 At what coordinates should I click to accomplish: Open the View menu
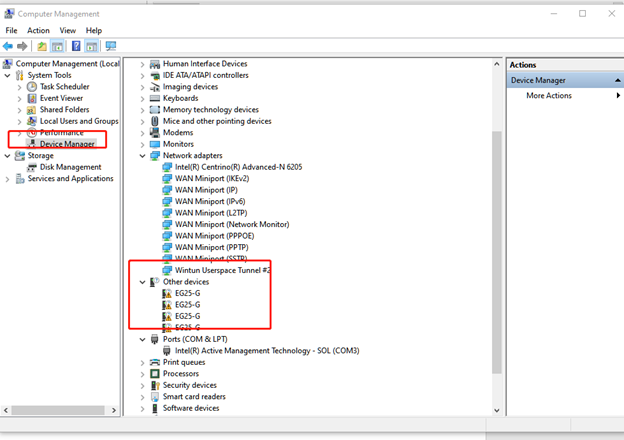pos(67,31)
